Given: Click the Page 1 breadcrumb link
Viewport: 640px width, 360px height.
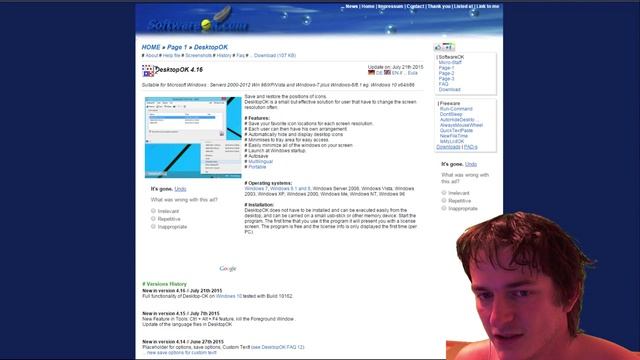Looking at the screenshot, I should pyautogui.click(x=177, y=47).
